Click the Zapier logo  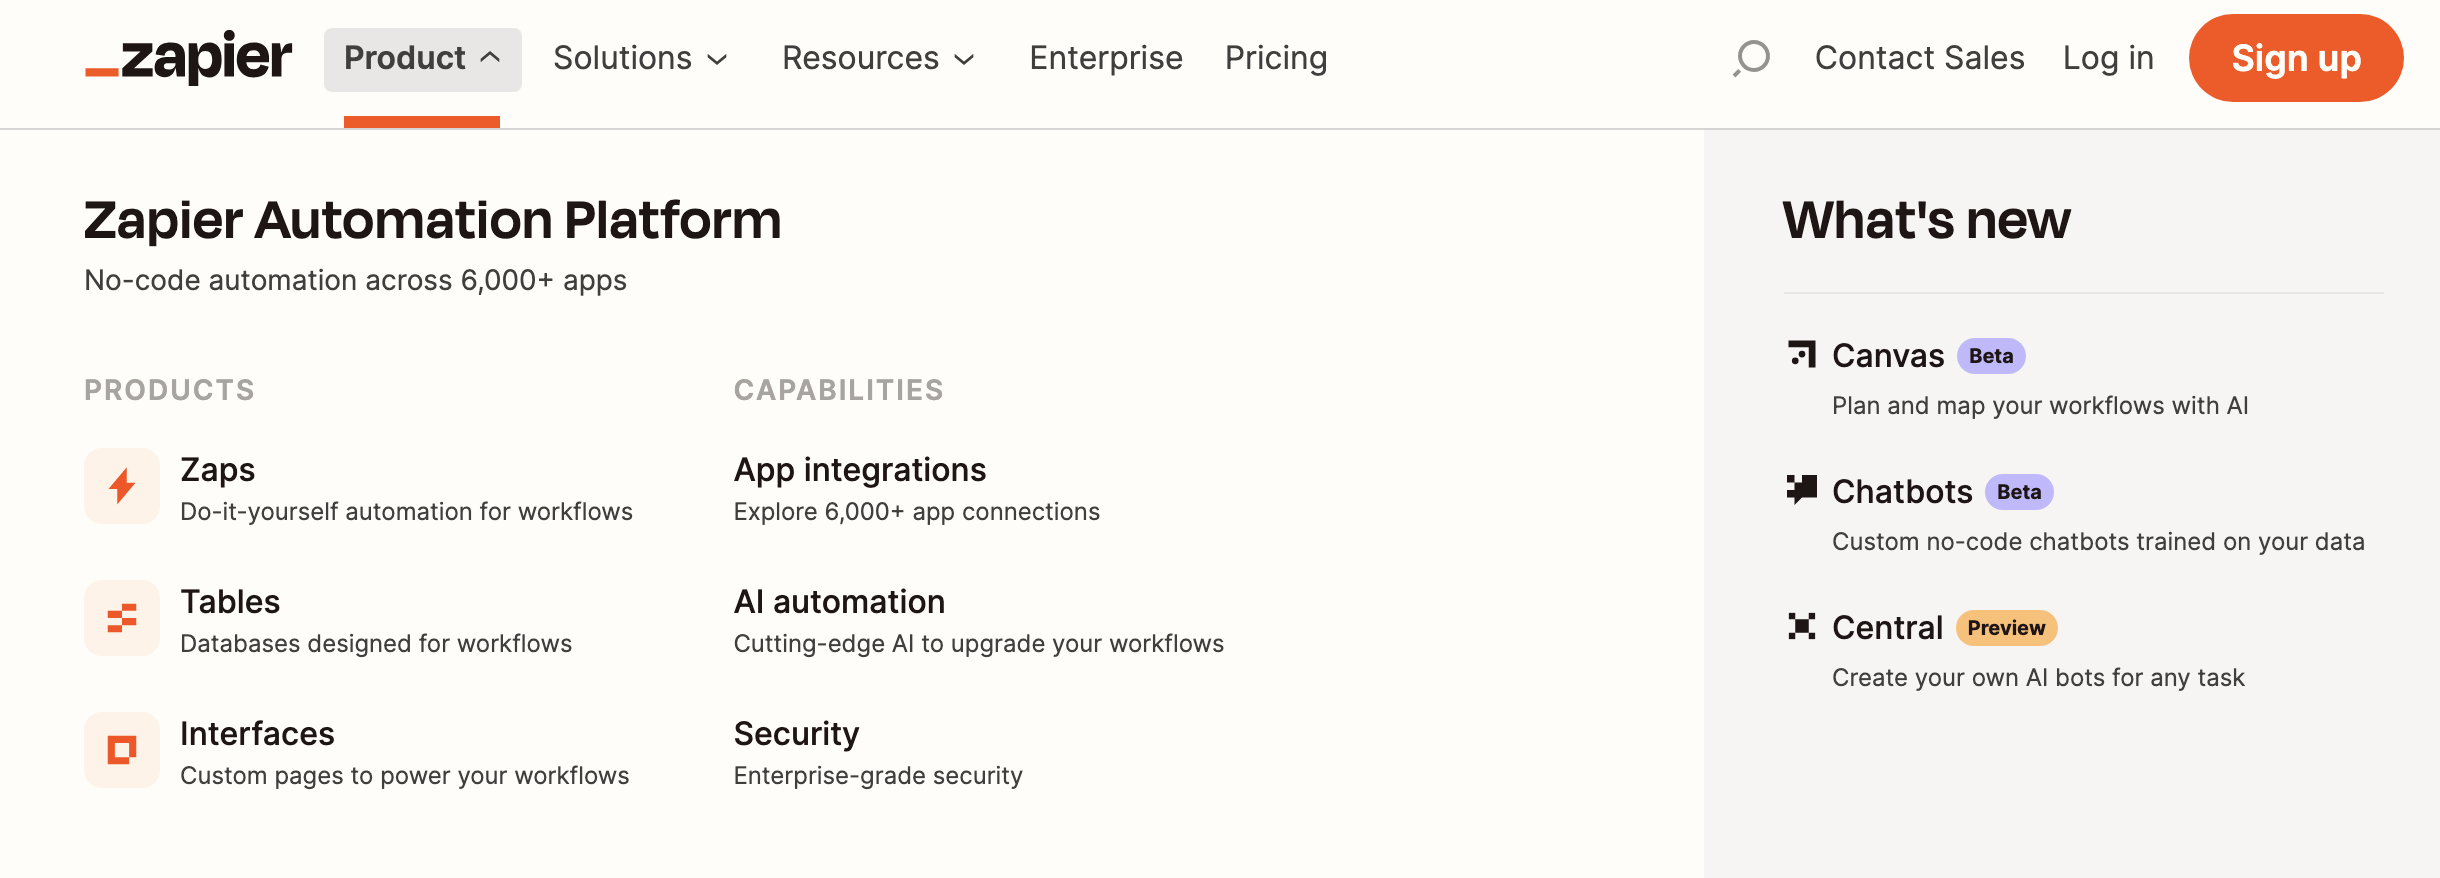189,58
